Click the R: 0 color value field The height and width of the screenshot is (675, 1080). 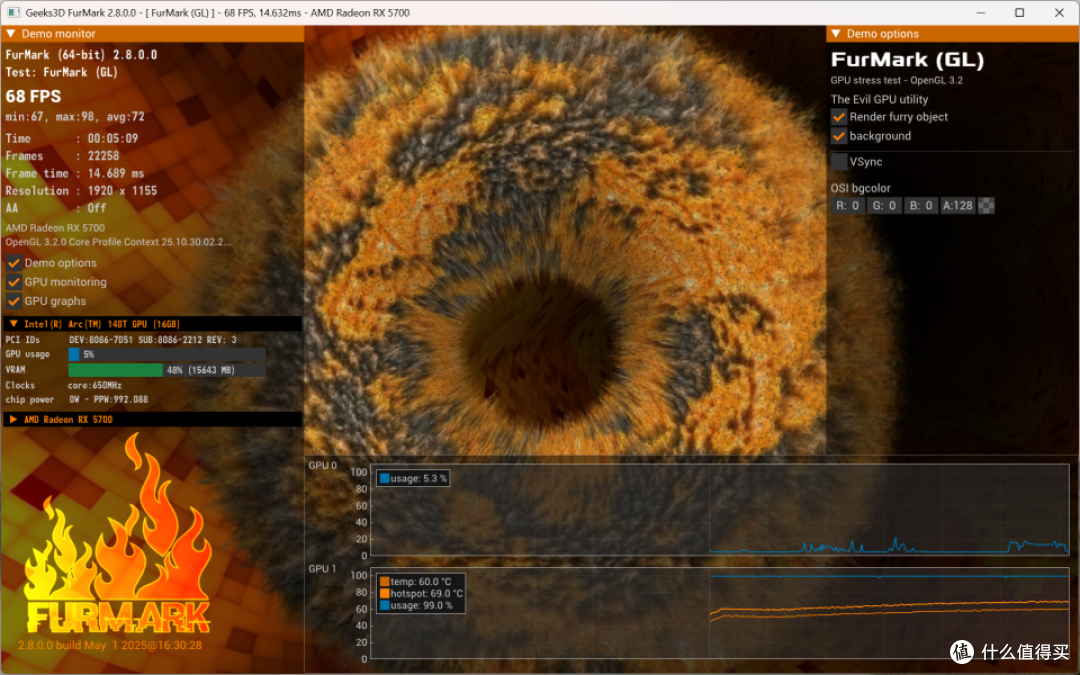point(847,205)
